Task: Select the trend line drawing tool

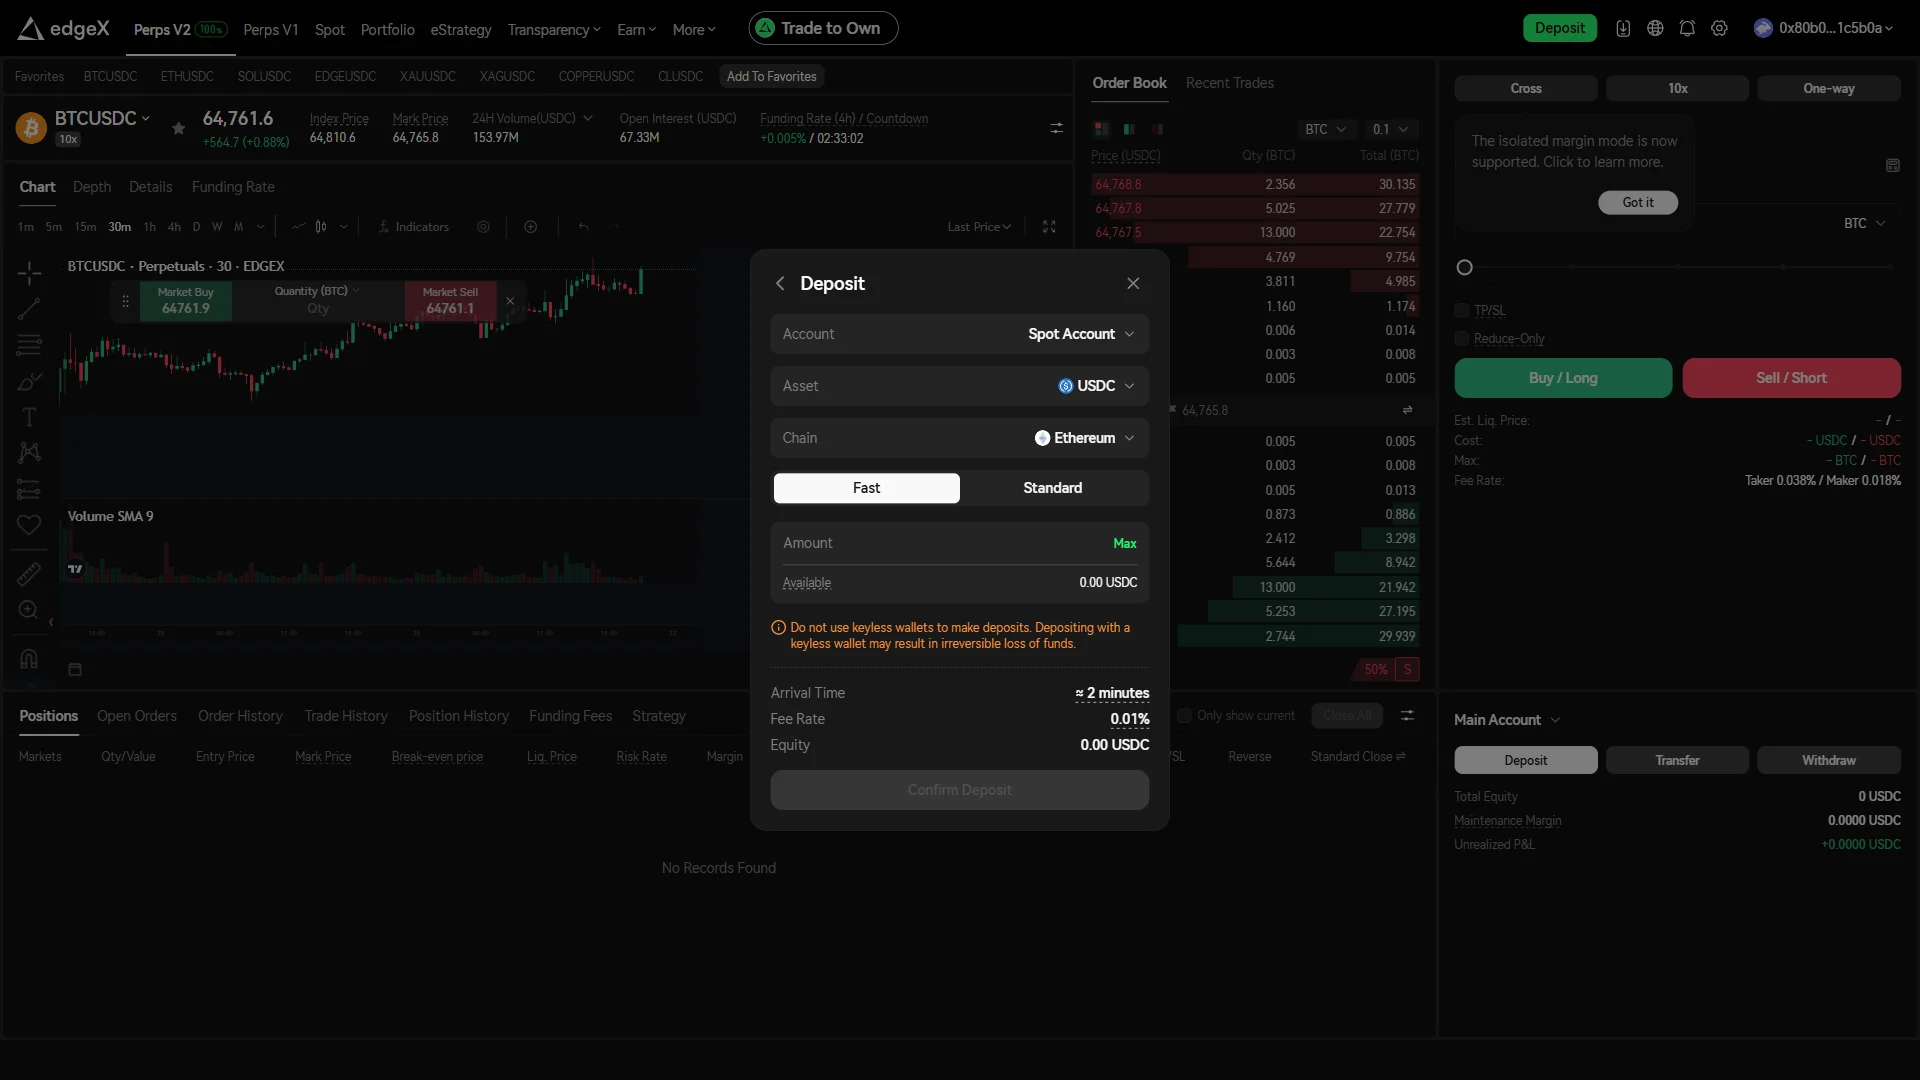Action: (x=29, y=309)
